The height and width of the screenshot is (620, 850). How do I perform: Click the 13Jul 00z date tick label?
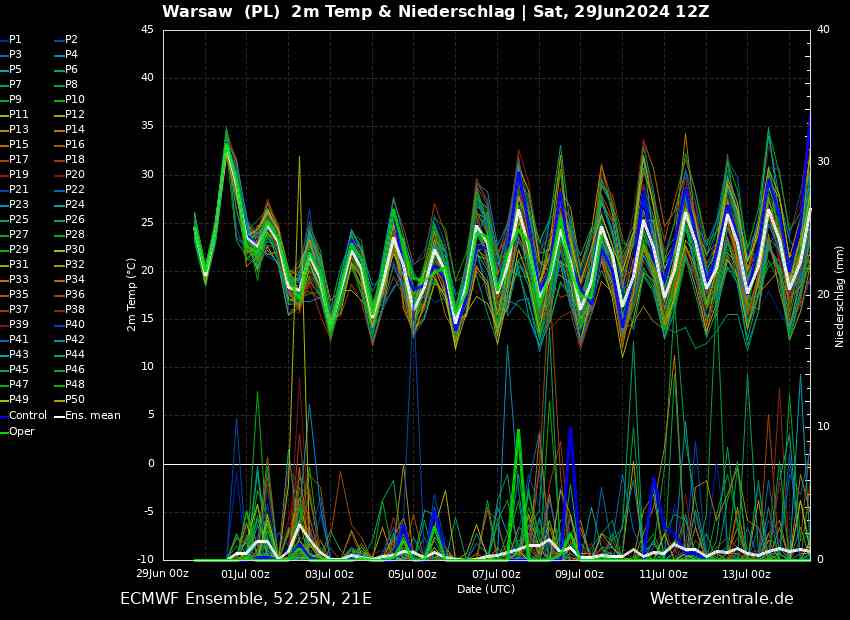pyautogui.click(x=746, y=574)
